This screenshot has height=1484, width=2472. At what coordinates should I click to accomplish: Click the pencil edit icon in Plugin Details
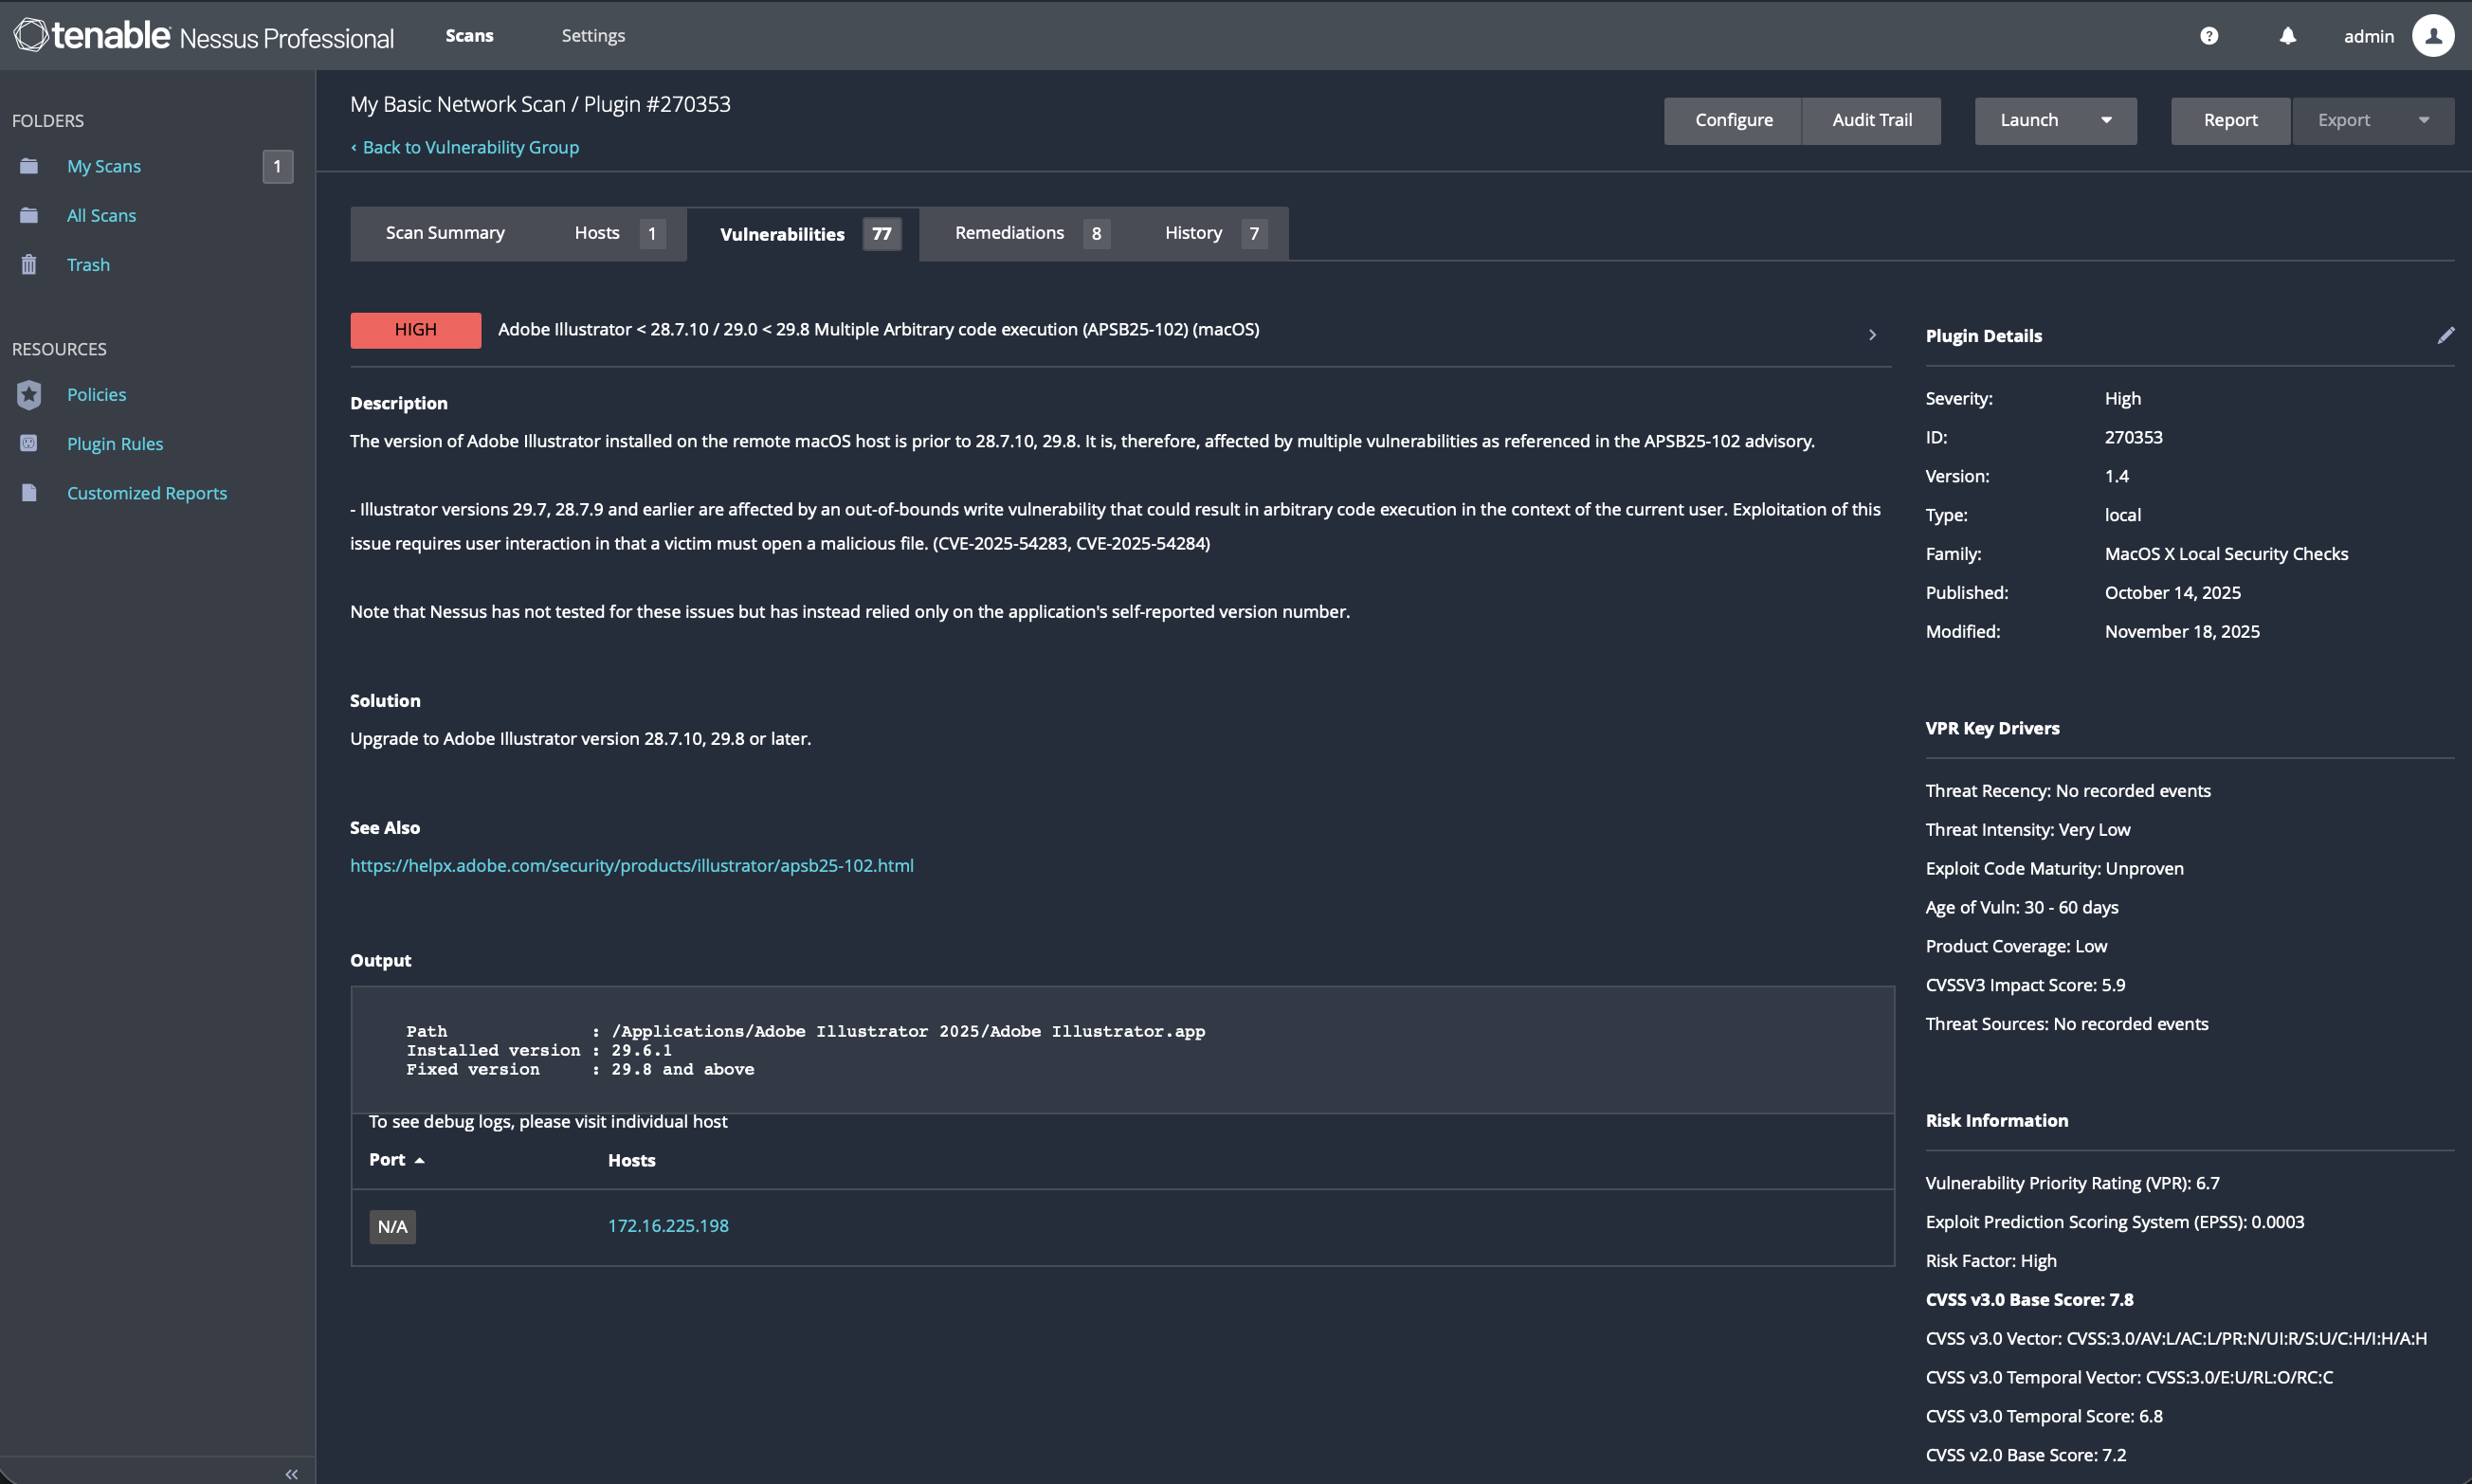pyautogui.click(x=2445, y=336)
